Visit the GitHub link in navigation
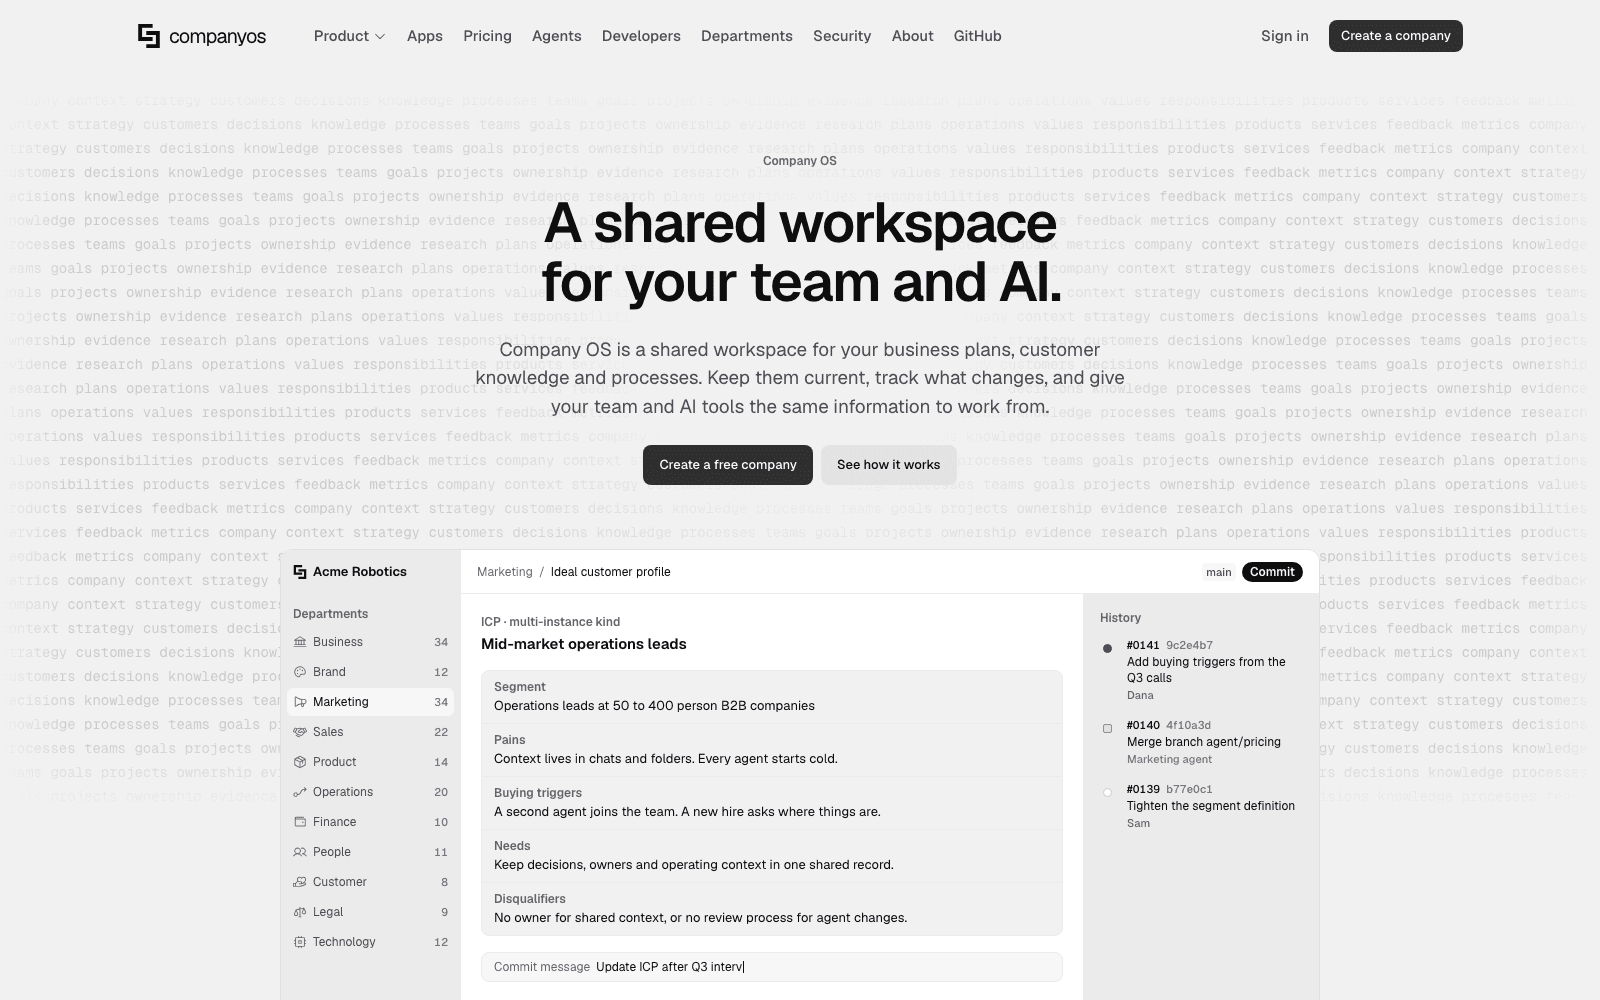Screen dimensions: 1600x1000 pos(977,36)
